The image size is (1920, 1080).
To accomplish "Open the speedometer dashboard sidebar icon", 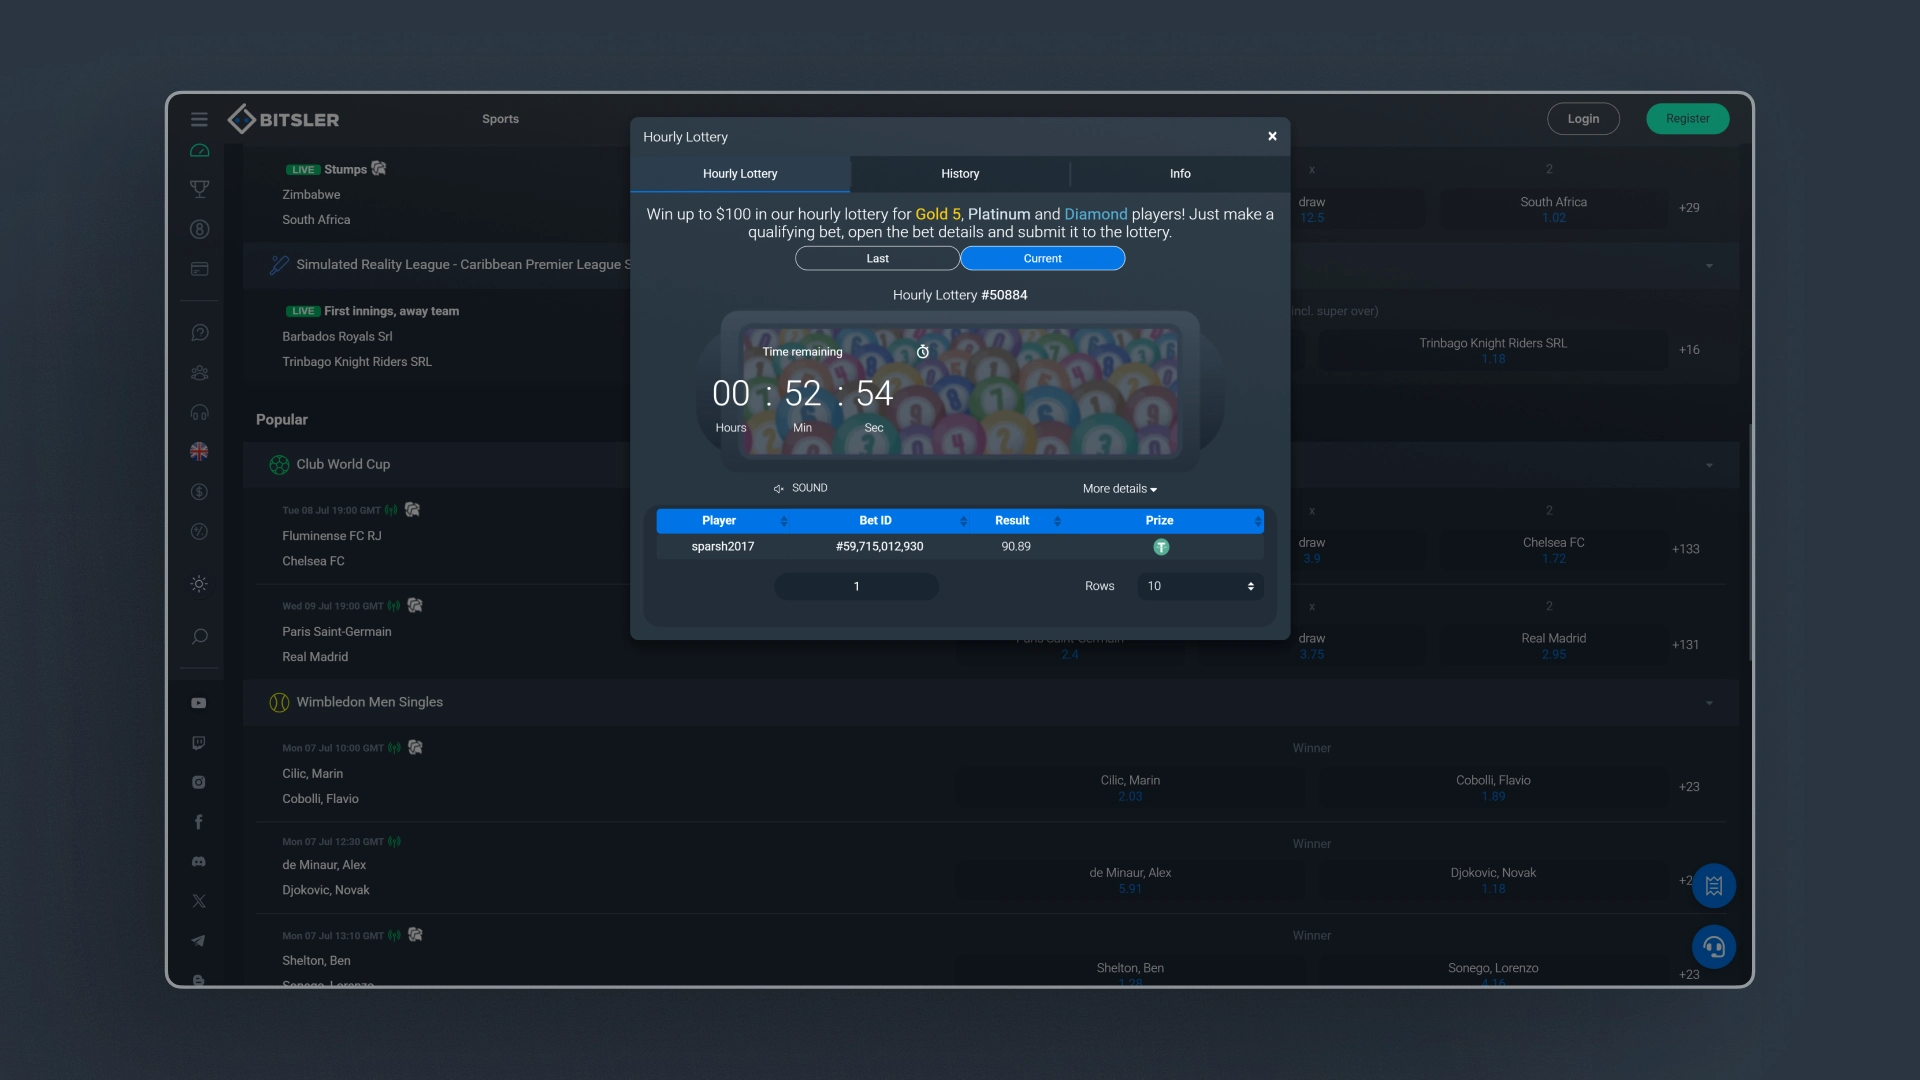I will pos(199,151).
